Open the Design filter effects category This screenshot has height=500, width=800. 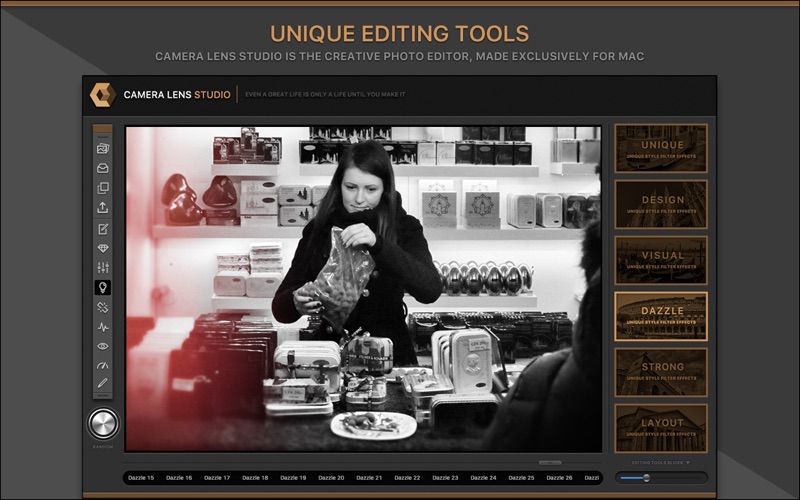661,204
